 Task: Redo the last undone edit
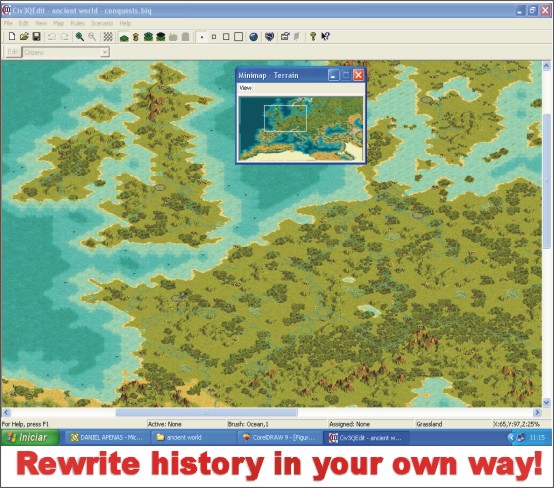(x=64, y=37)
